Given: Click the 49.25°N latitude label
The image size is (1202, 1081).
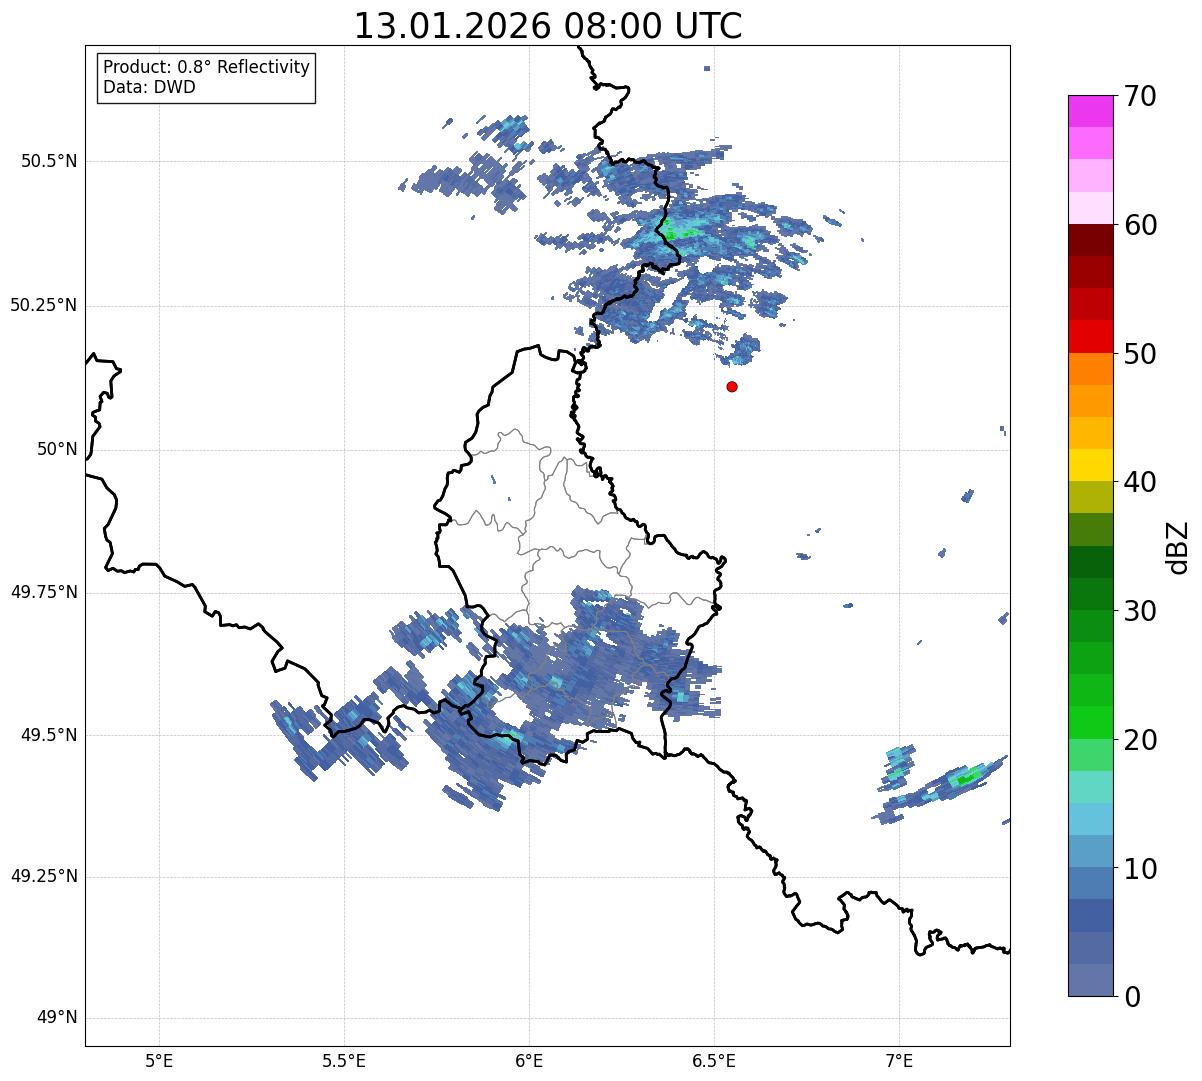Looking at the screenshot, I should pos(44,877).
